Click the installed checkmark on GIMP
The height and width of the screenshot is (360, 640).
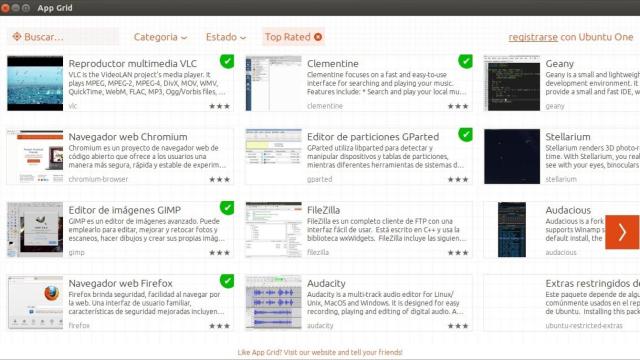[227, 208]
